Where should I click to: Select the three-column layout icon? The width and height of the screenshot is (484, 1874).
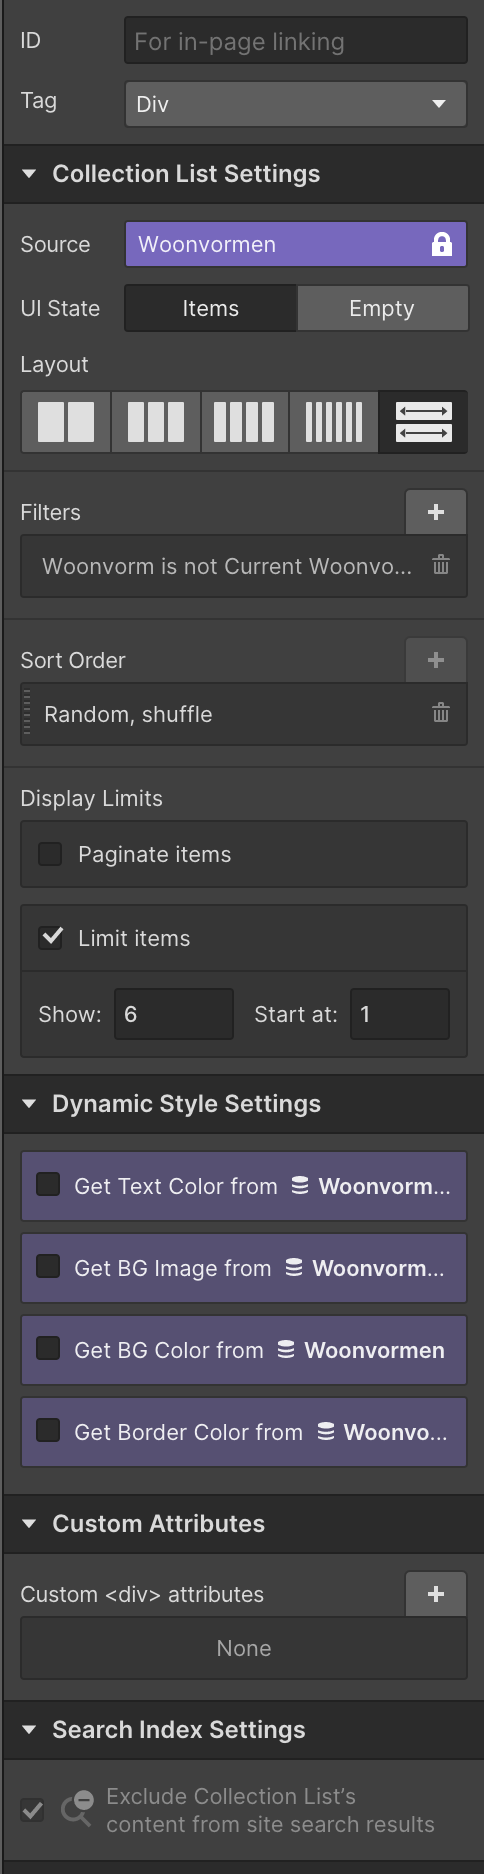156,422
